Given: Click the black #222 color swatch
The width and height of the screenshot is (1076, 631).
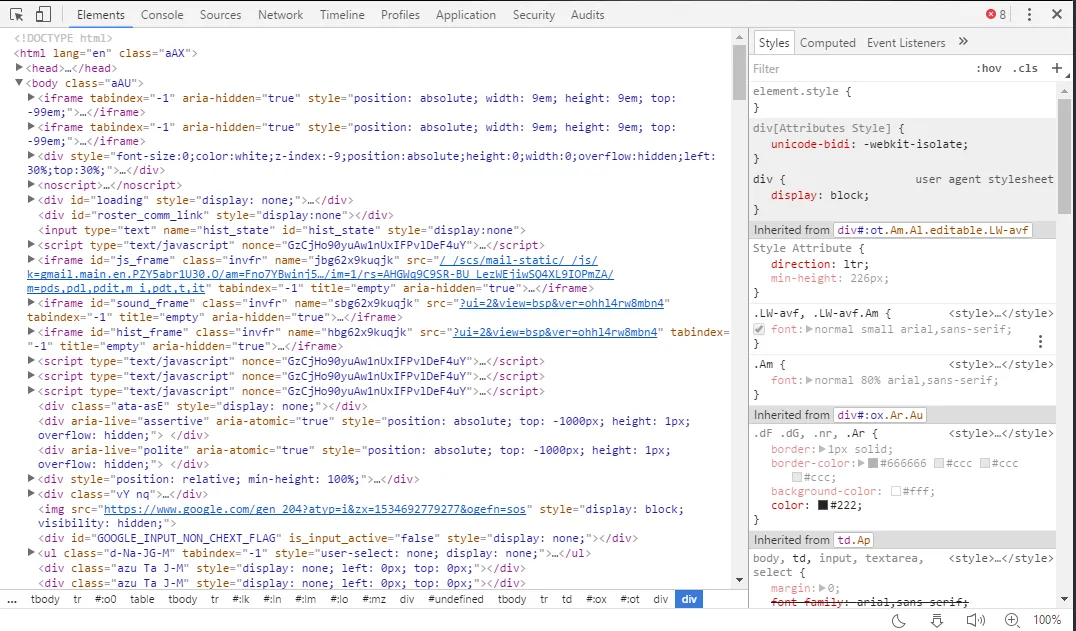Looking at the screenshot, I should (x=823, y=505).
